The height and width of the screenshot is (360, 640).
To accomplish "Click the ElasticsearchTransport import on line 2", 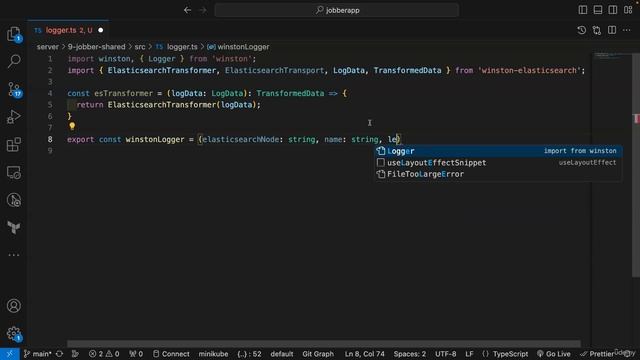I will pyautogui.click(x=274, y=70).
